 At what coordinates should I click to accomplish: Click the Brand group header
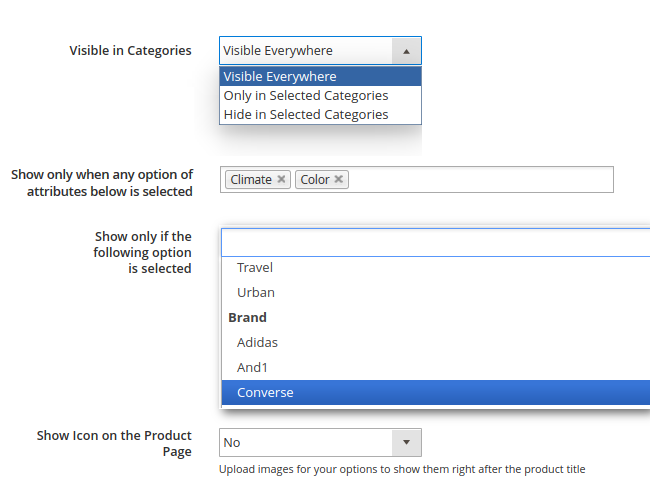click(248, 318)
